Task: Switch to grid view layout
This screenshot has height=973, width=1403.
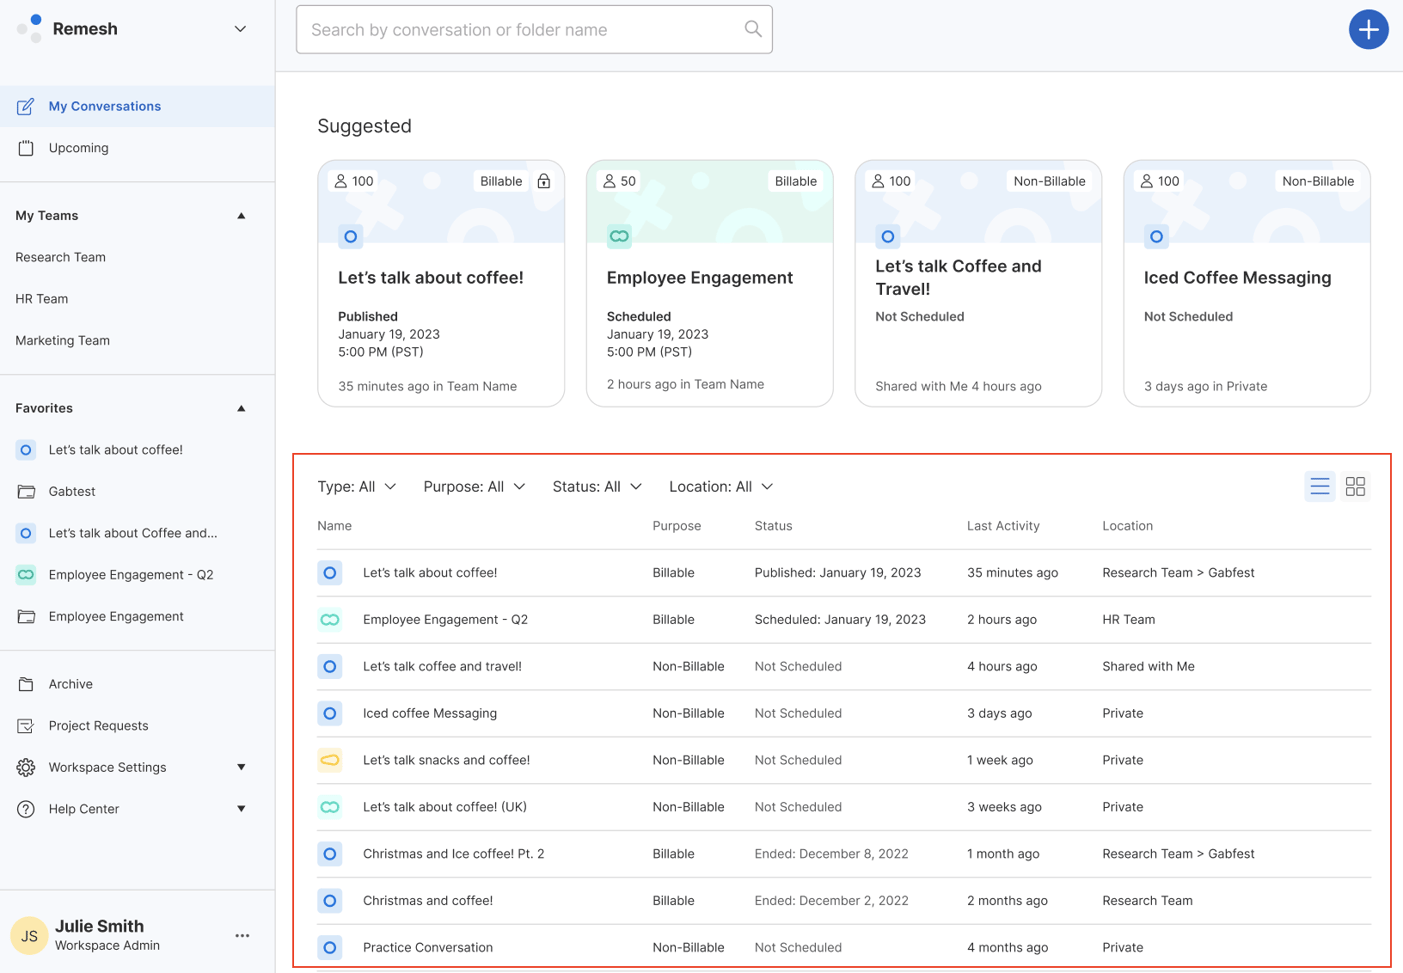Action: [1355, 486]
